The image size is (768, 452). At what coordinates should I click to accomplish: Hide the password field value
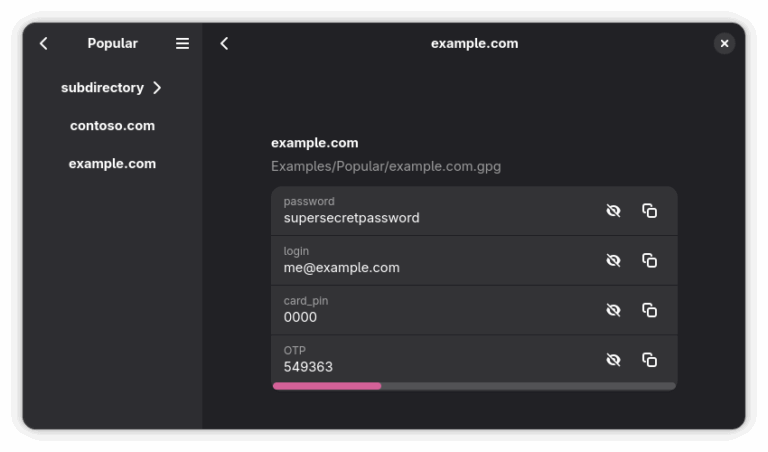pyautogui.click(x=613, y=211)
